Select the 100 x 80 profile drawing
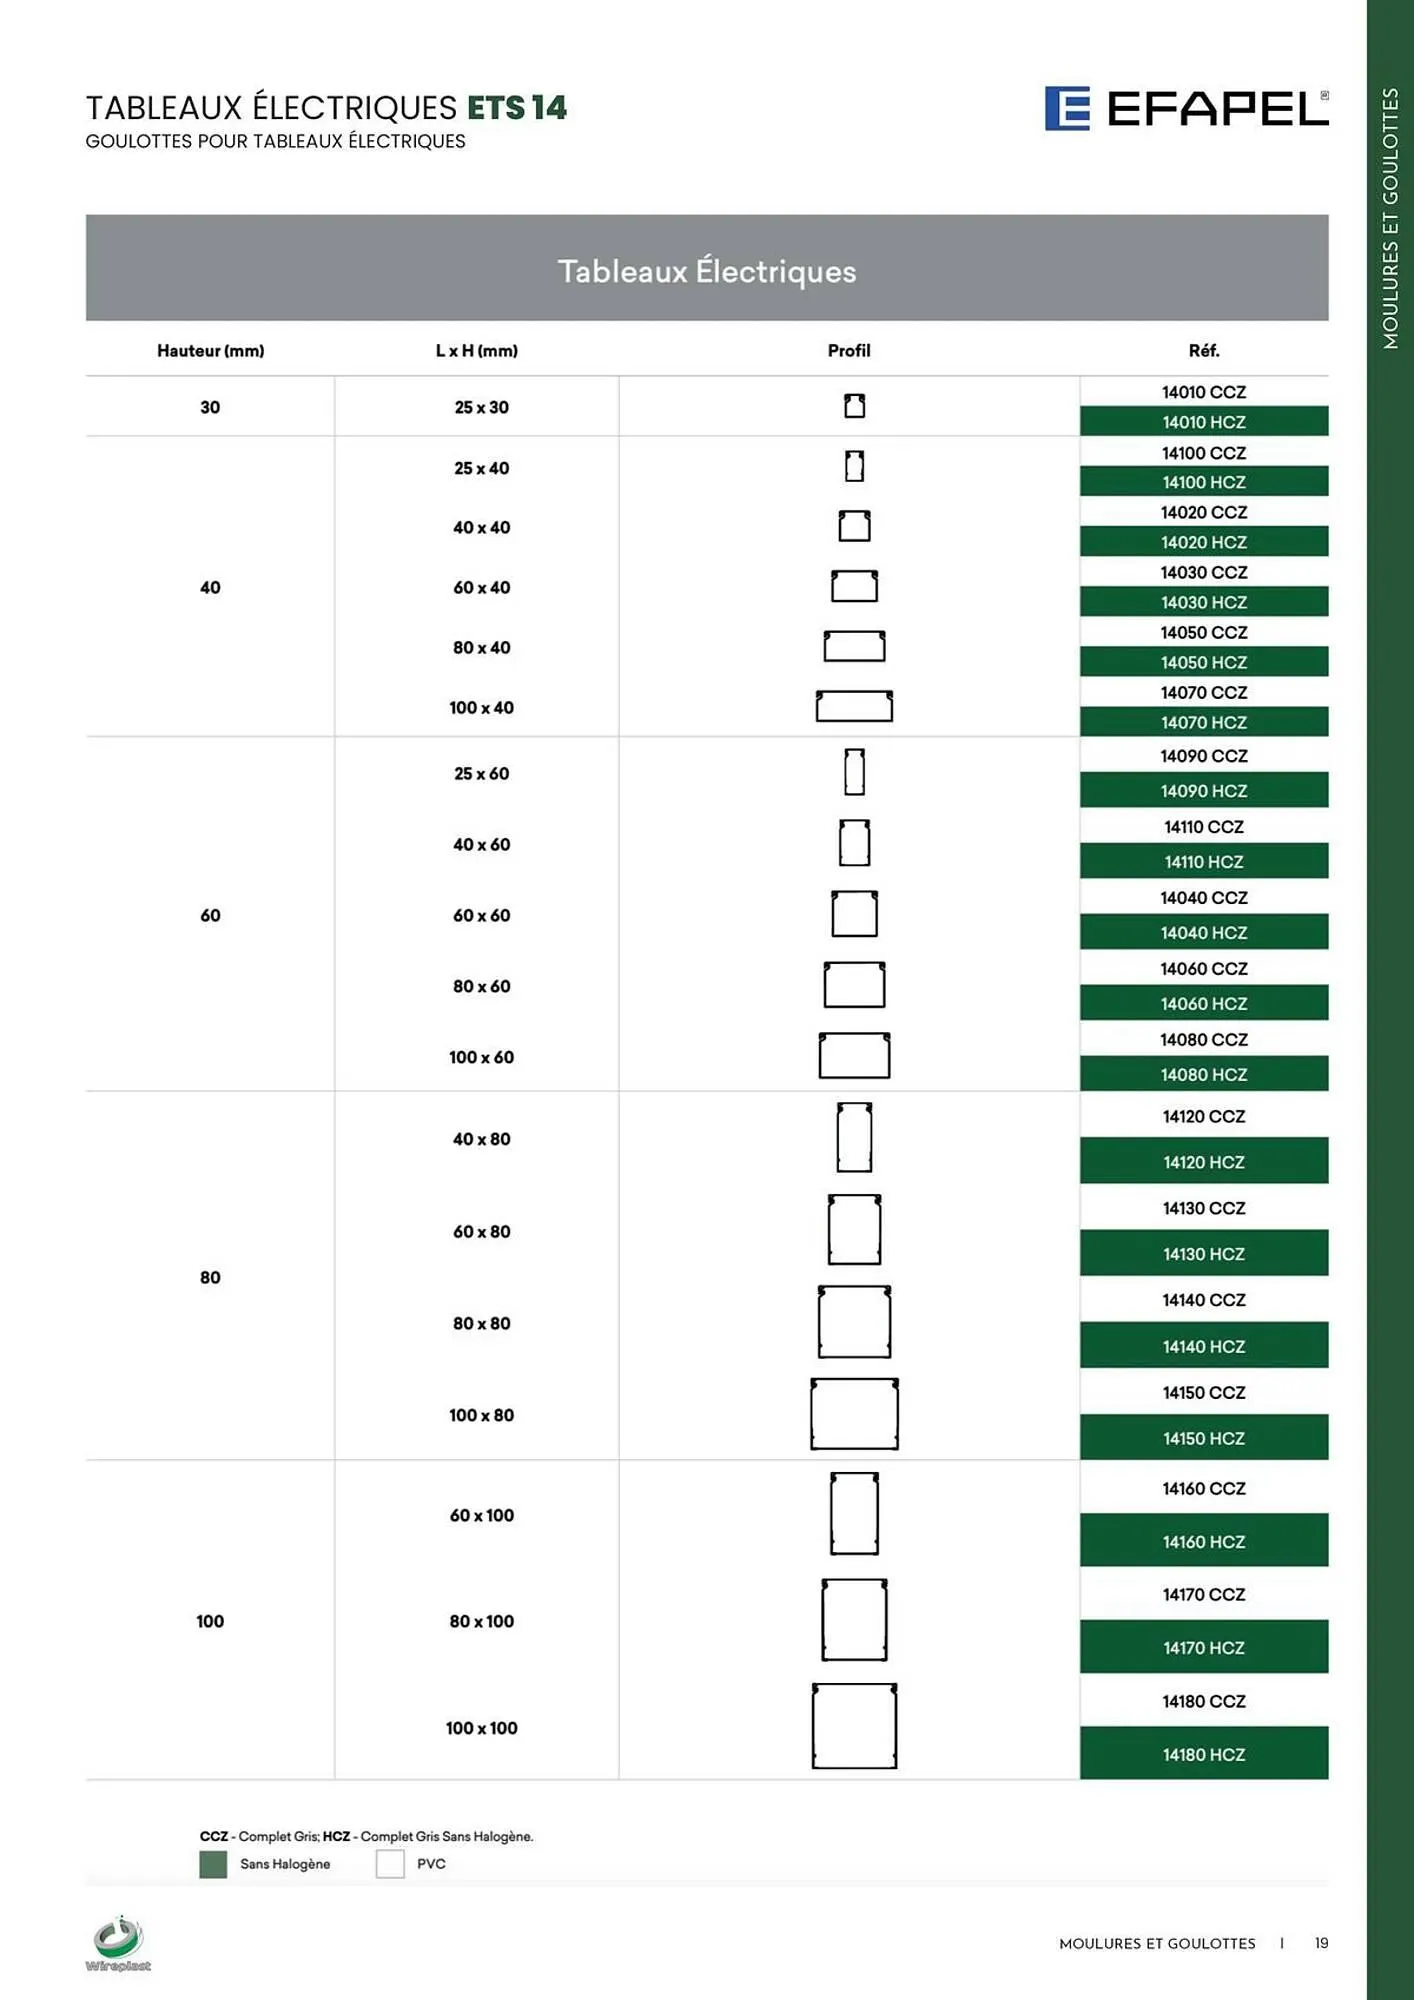 click(854, 1414)
